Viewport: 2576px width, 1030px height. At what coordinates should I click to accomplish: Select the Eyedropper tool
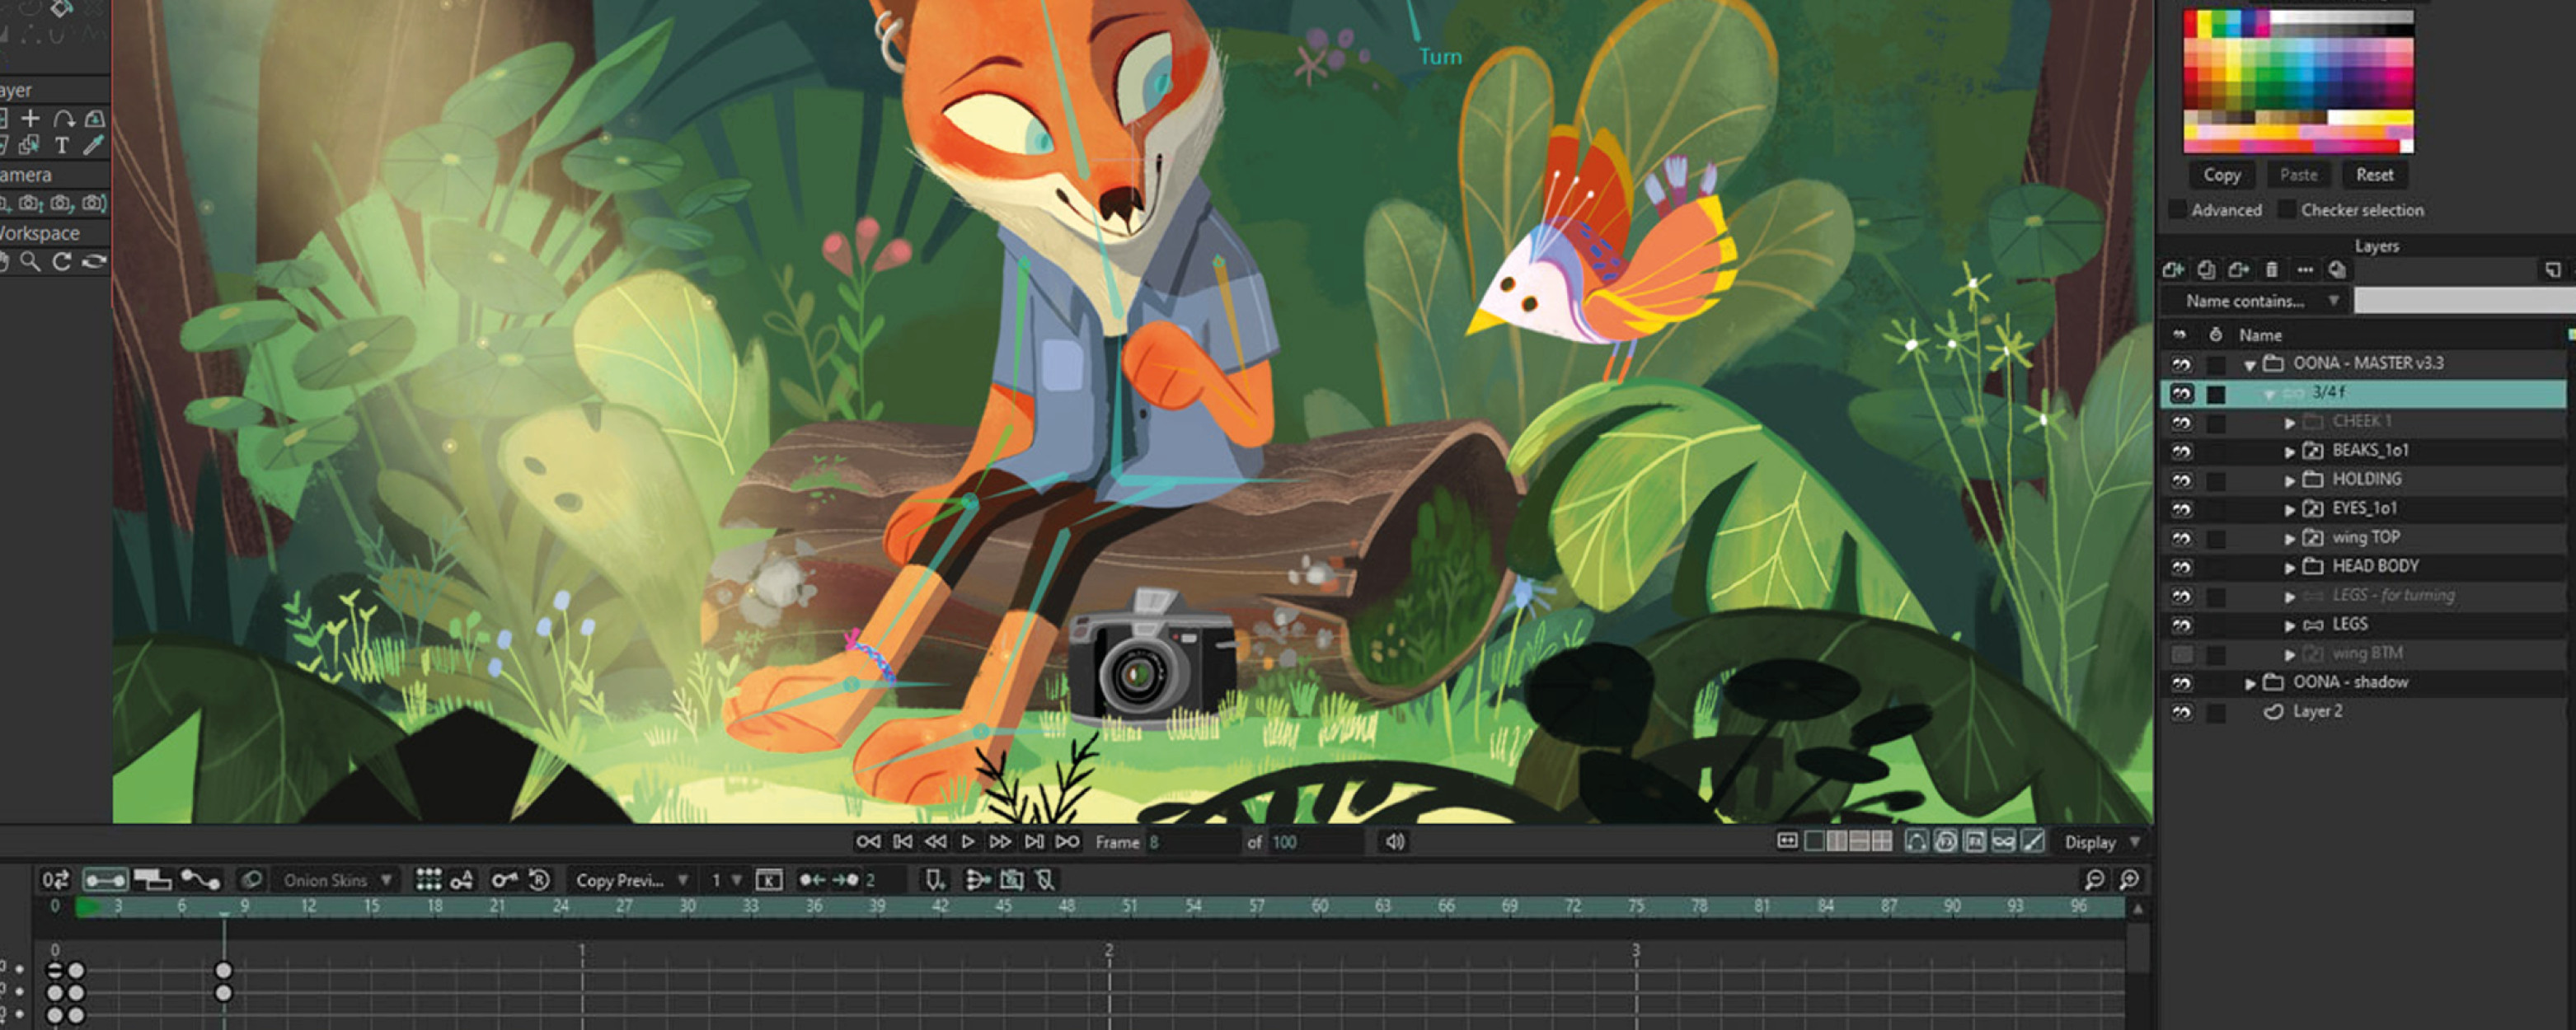pyautogui.click(x=93, y=146)
